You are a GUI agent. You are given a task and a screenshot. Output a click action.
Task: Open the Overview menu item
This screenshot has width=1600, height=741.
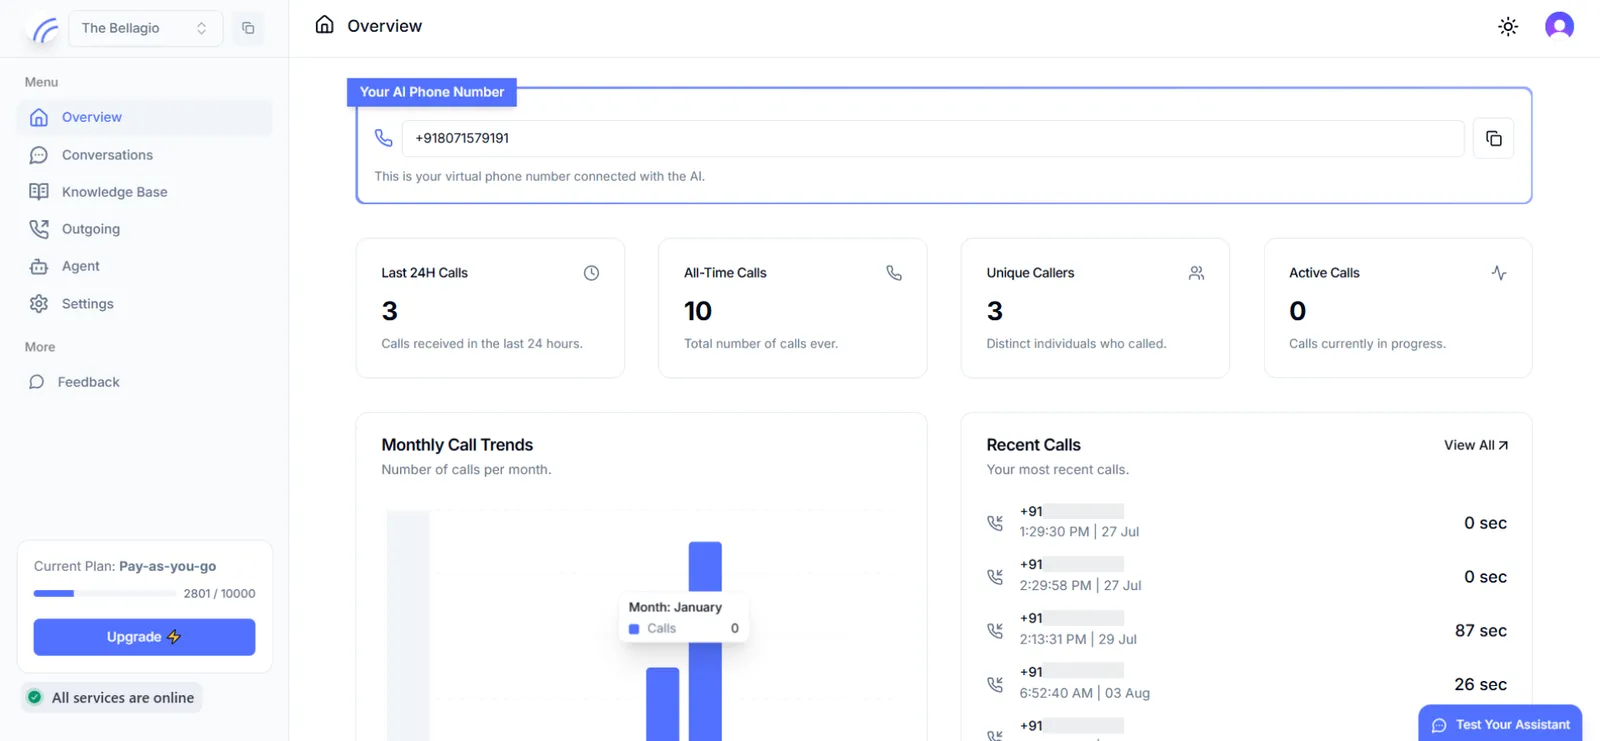(145, 117)
